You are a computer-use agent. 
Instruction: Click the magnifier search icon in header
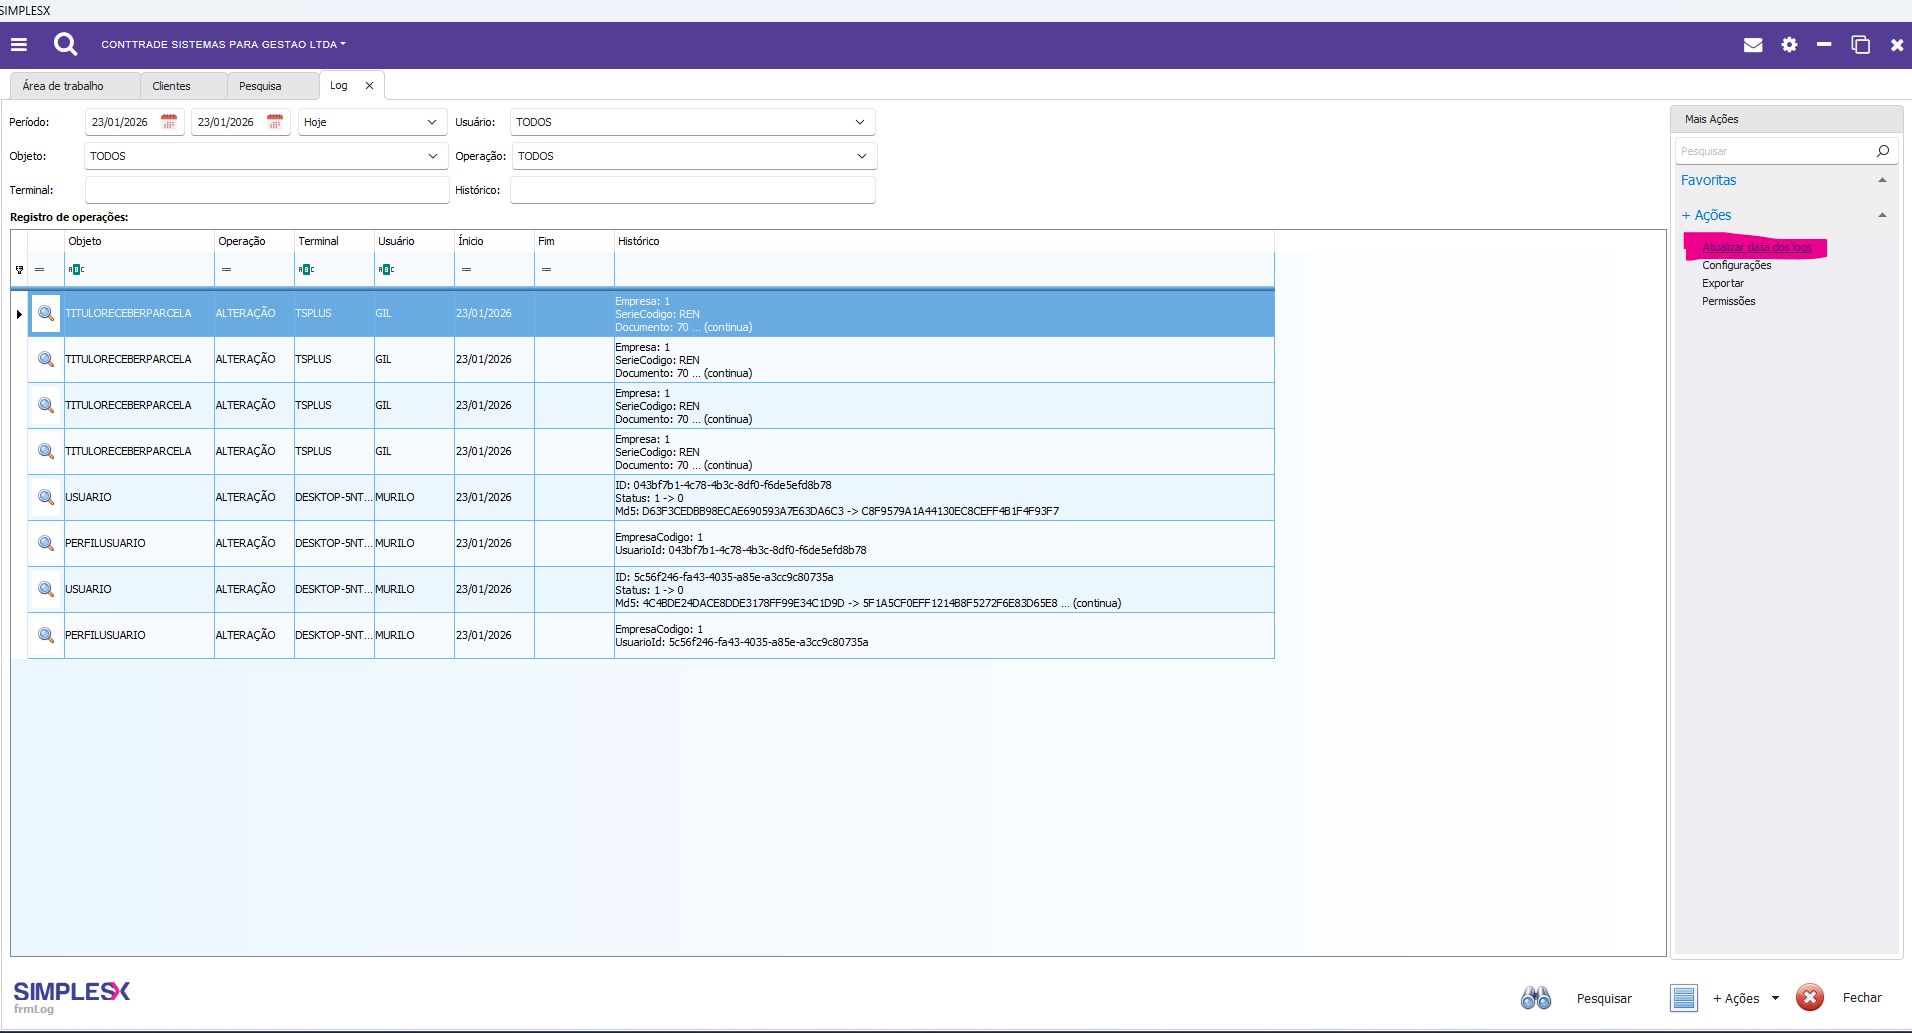pos(65,44)
